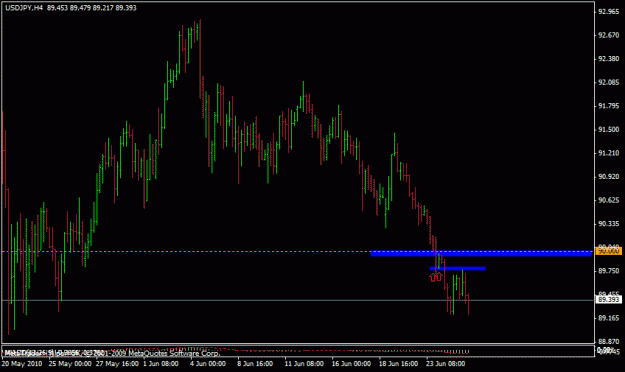Click the 4 Jun 00:00 time label

[208, 364]
